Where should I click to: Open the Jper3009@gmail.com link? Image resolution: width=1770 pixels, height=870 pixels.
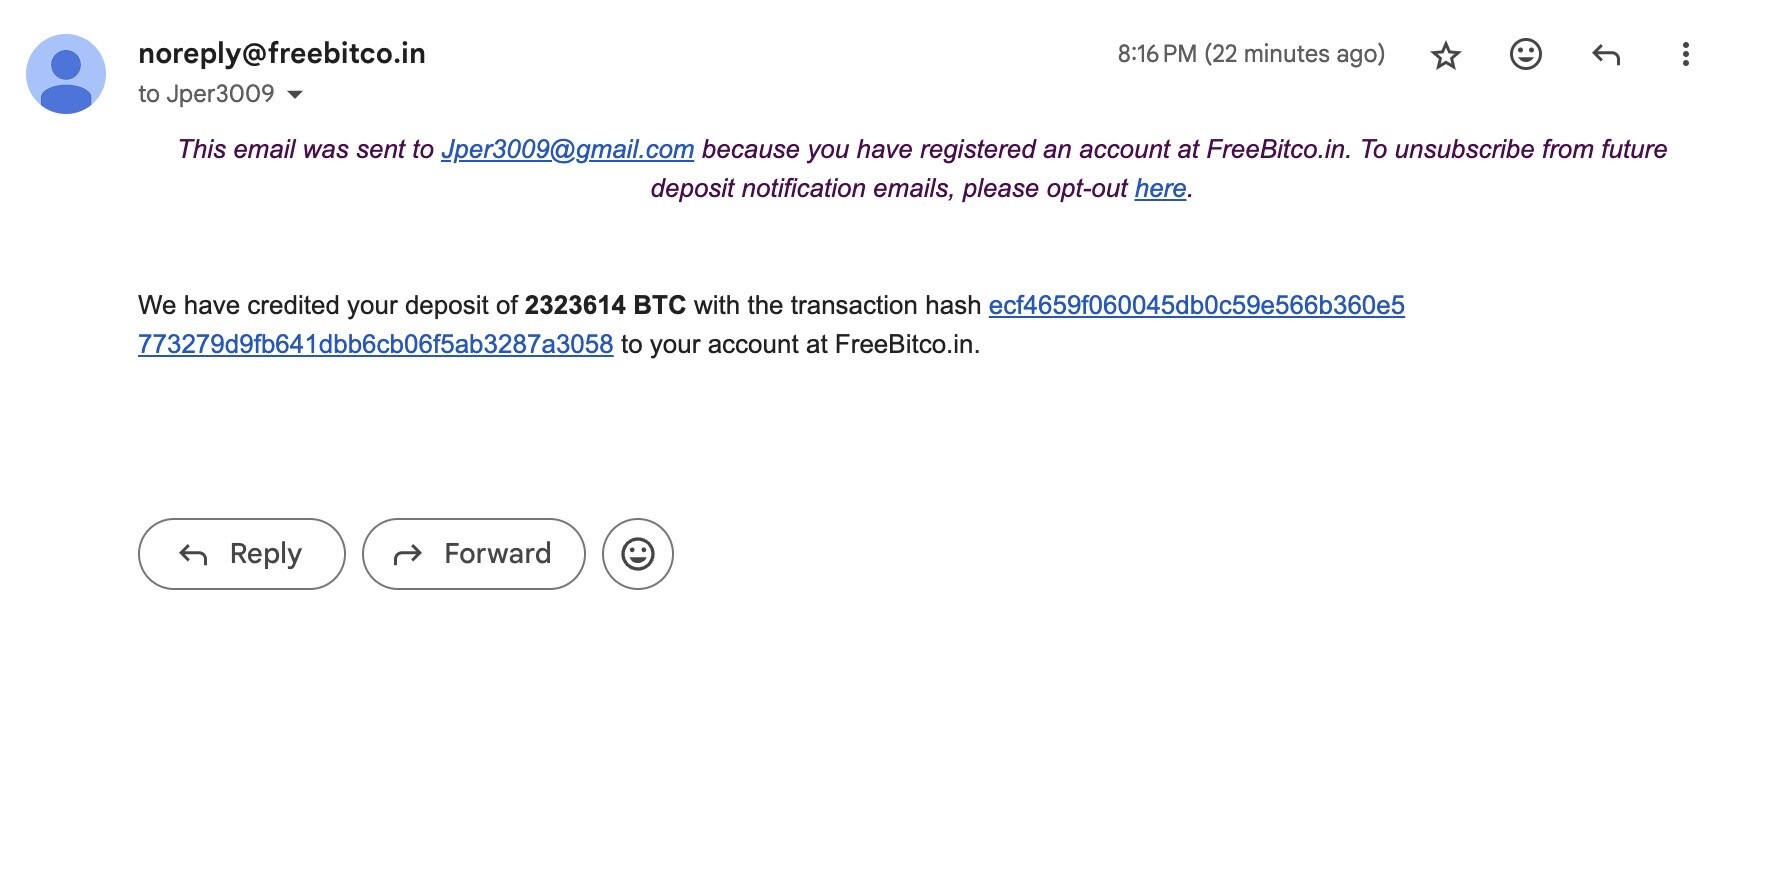pyautogui.click(x=567, y=149)
